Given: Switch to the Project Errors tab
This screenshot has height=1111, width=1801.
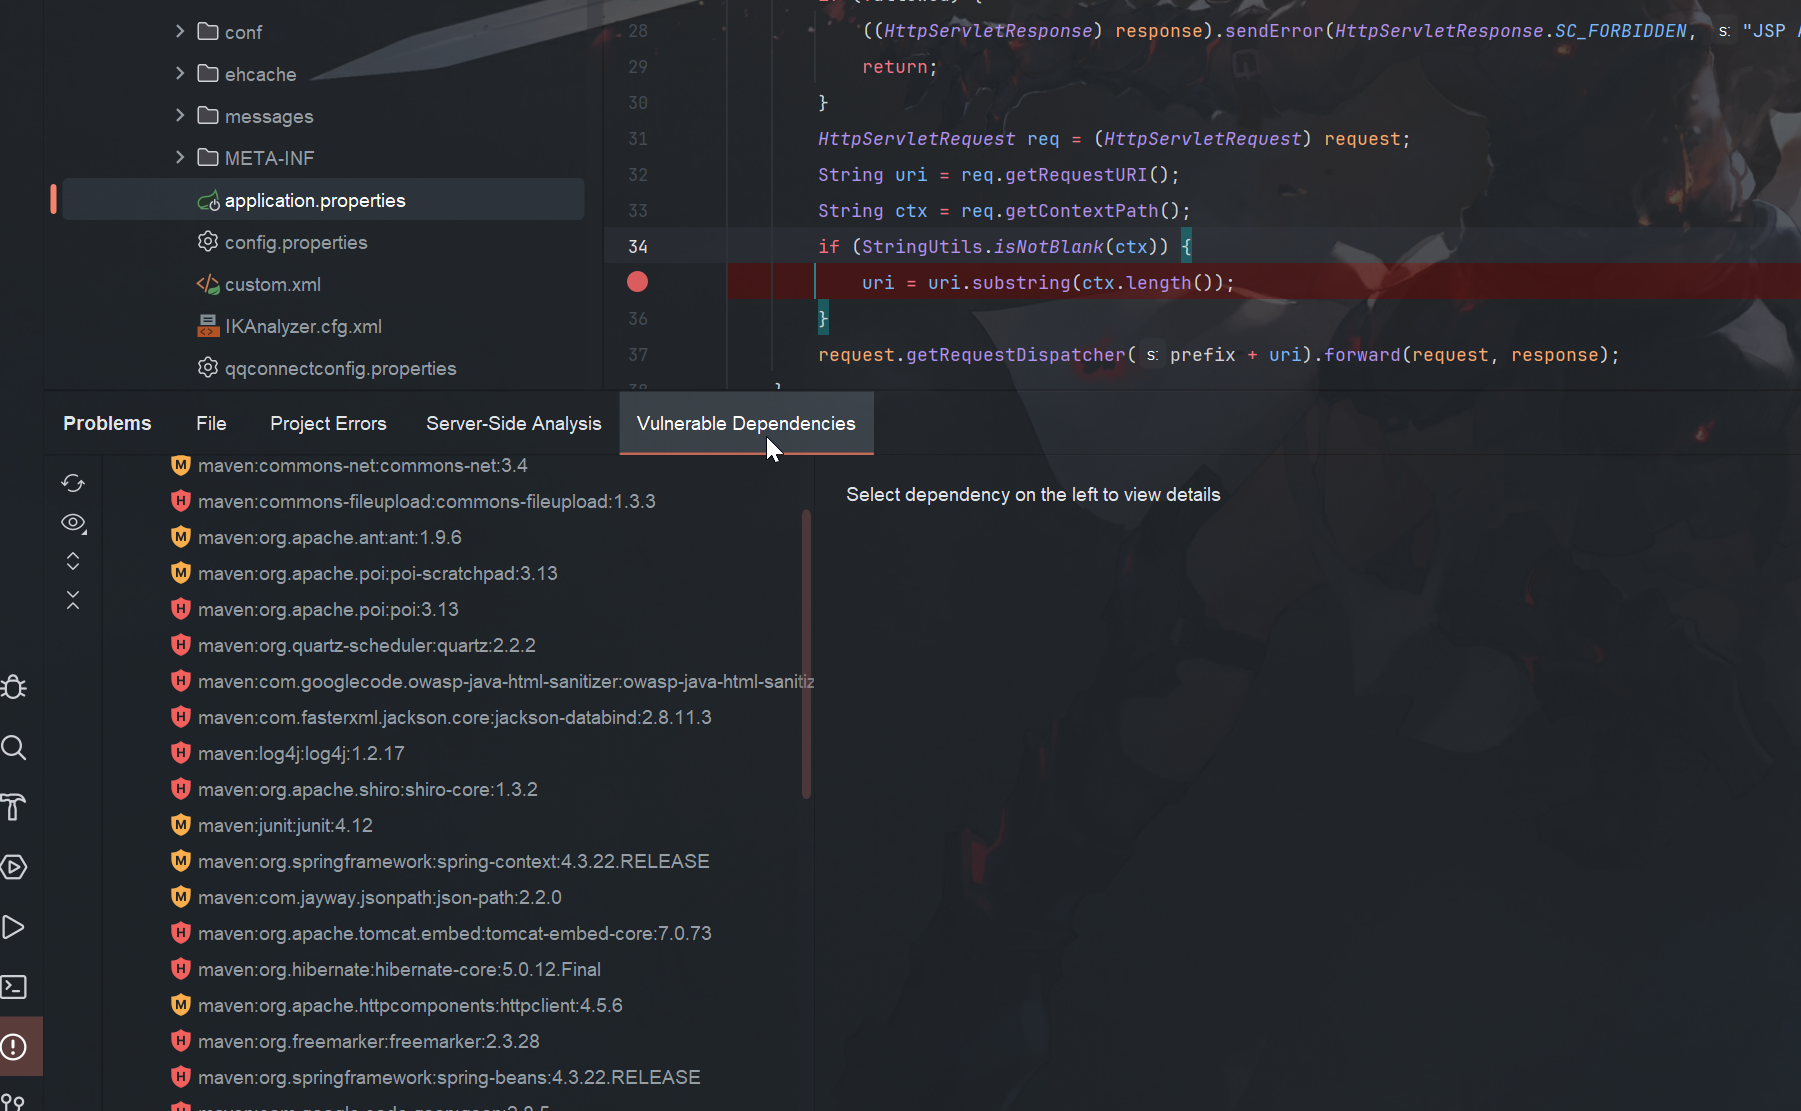Looking at the screenshot, I should tap(328, 424).
